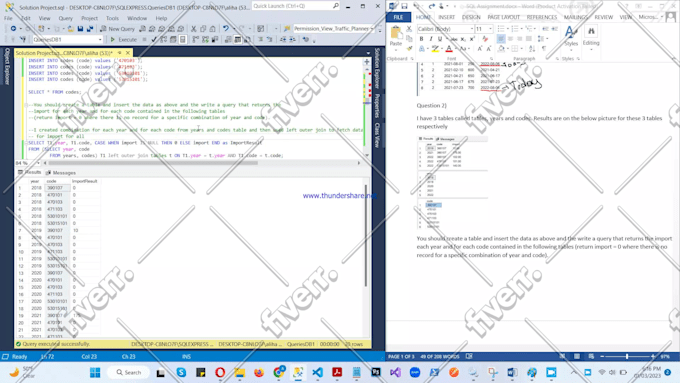This screenshot has height=383, width=680.
Task: Open Opera browser from taskbar
Action: (220, 372)
